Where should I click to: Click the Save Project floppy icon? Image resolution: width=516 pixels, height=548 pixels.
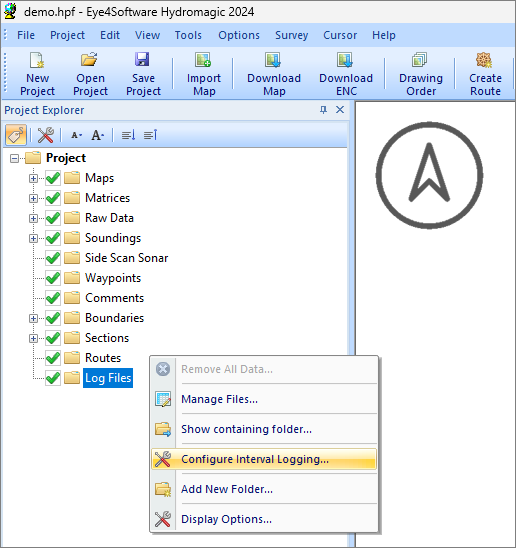pos(142,59)
